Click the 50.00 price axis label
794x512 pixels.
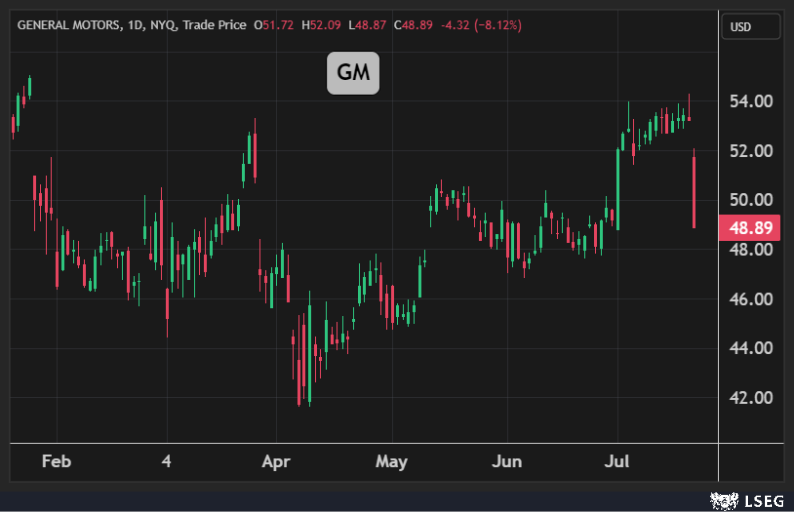tap(750, 200)
